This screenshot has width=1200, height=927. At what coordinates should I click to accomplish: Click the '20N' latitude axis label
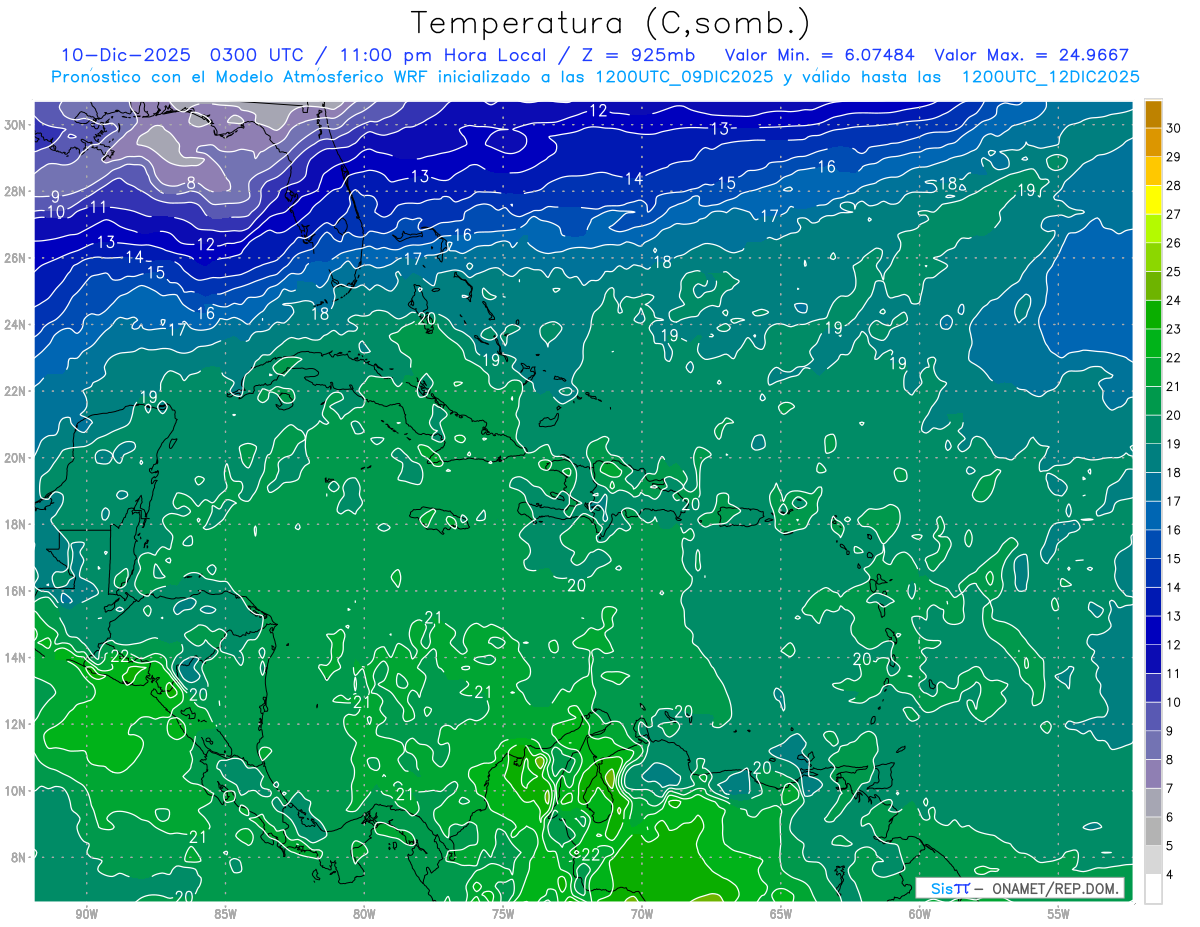[x=17, y=457]
